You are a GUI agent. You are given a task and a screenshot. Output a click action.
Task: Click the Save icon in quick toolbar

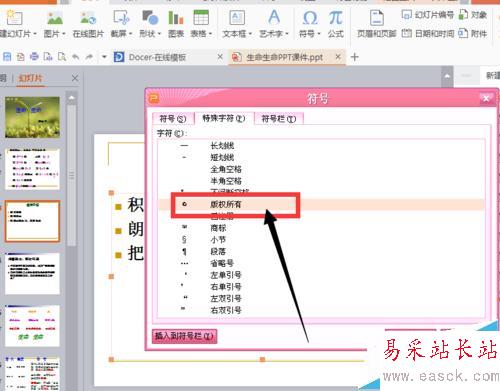click(7, 57)
